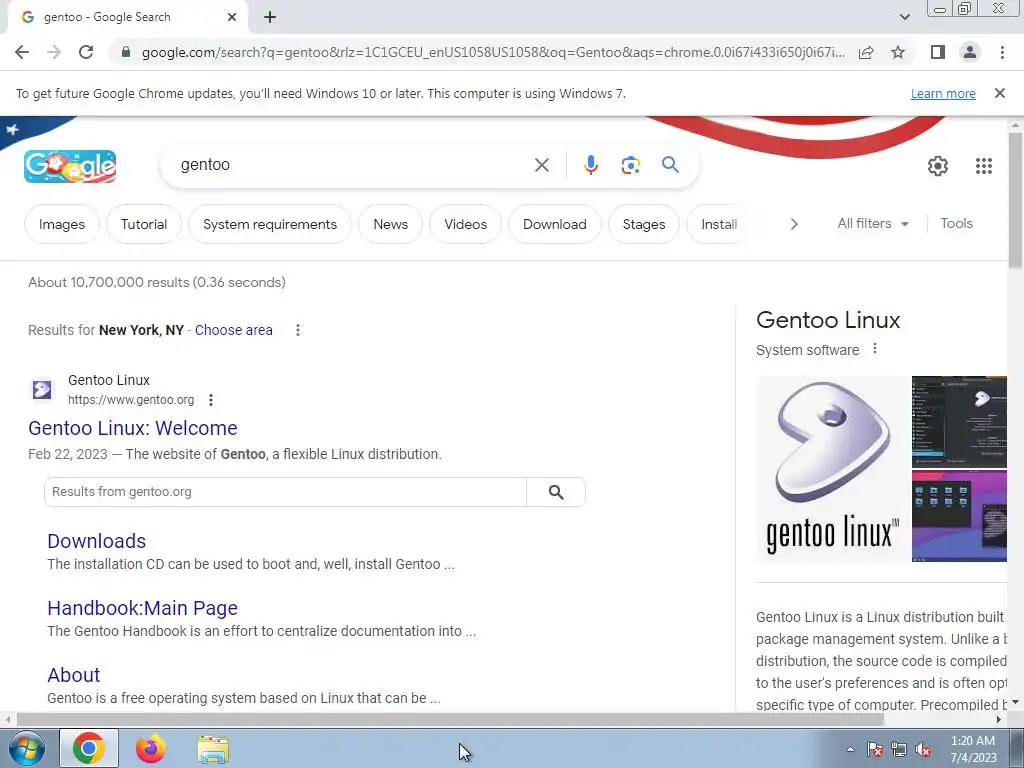Dismiss the Windows 7 update notice
This screenshot has height=768, width=1024.
pos(1000,93)
